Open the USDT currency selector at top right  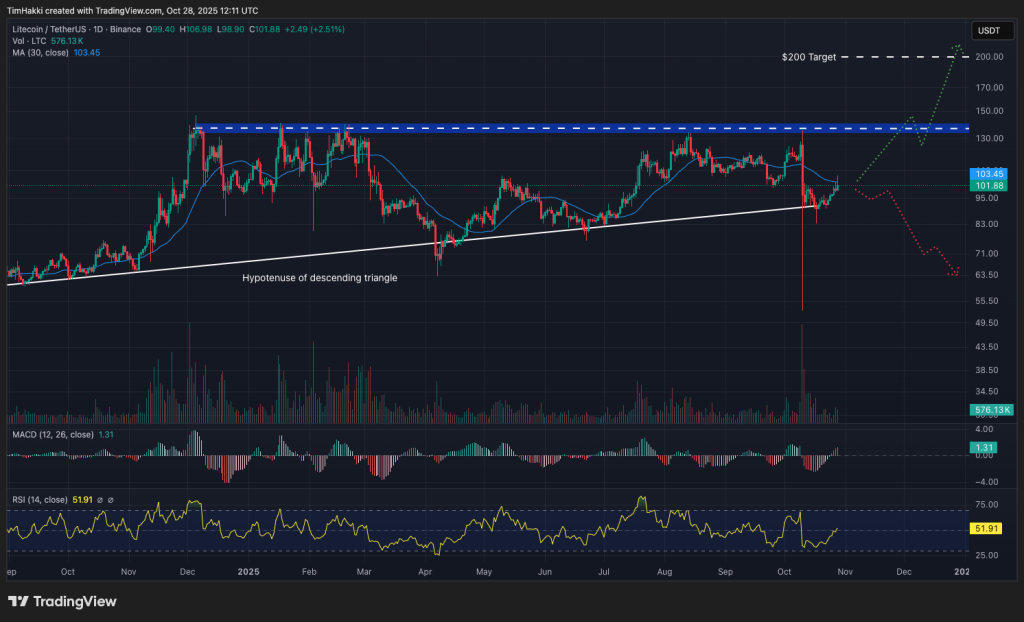(990, 30)
